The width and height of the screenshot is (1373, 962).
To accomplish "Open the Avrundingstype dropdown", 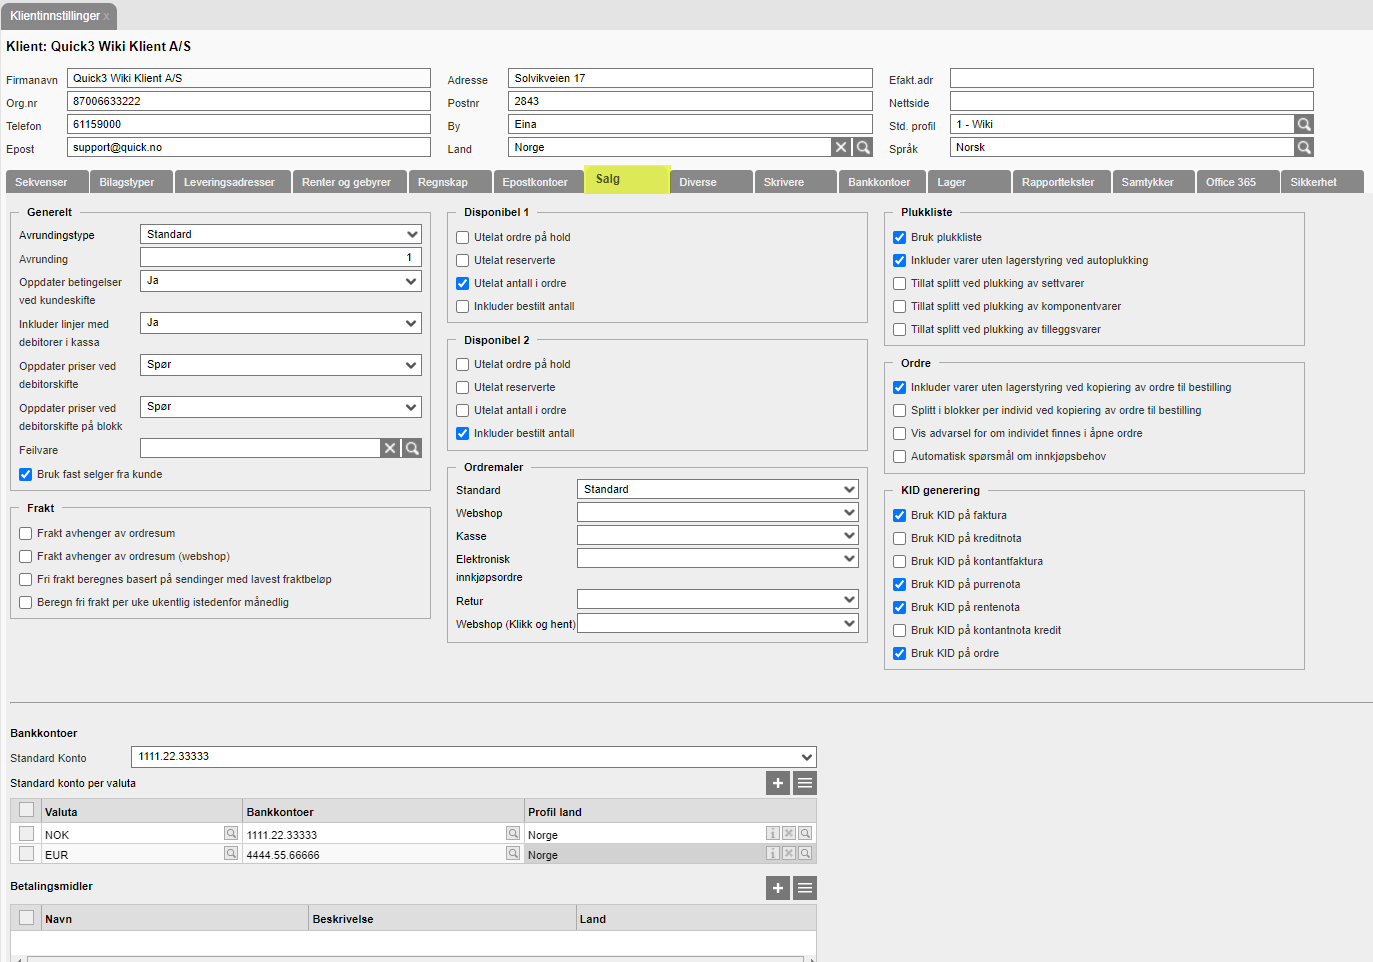I will coord(281,234).
